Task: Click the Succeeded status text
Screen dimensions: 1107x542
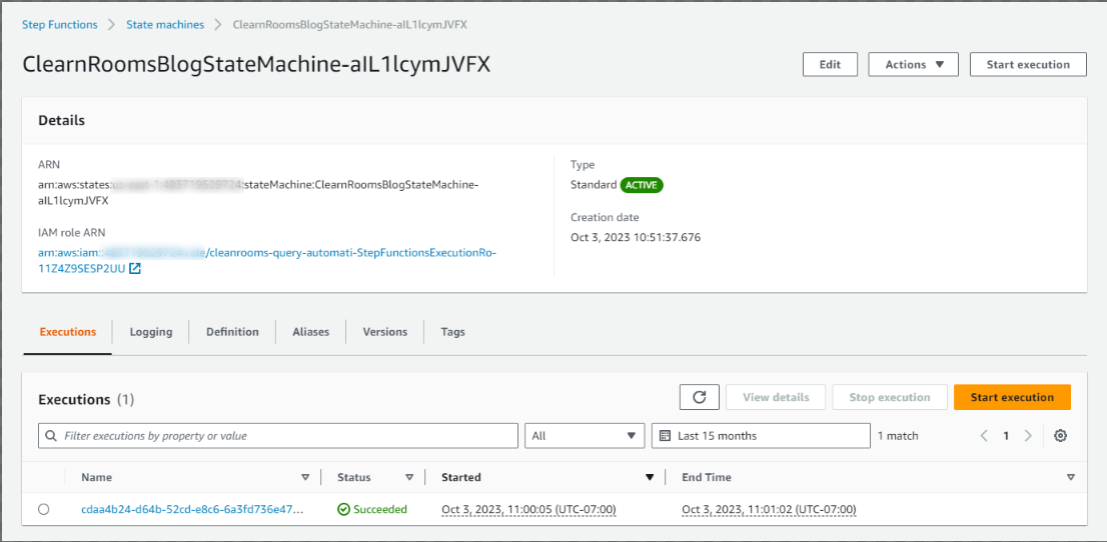Action: 380,510
